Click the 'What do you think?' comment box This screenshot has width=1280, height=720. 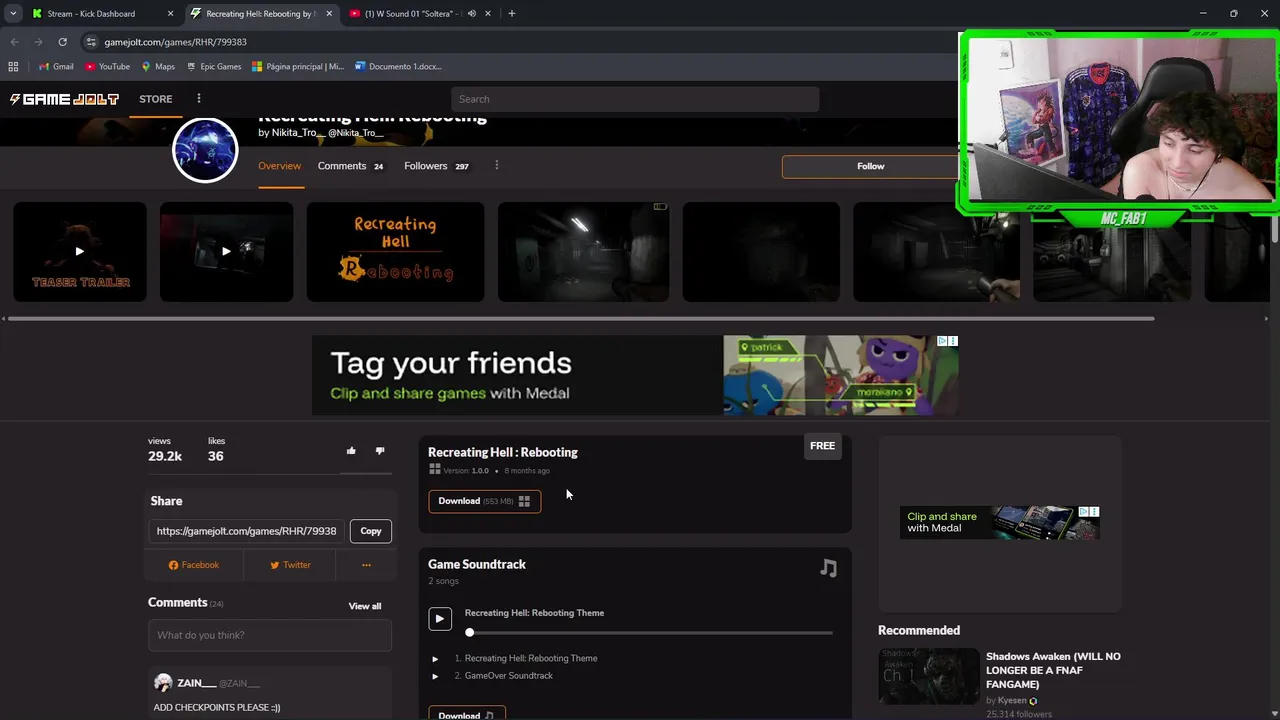270,635
